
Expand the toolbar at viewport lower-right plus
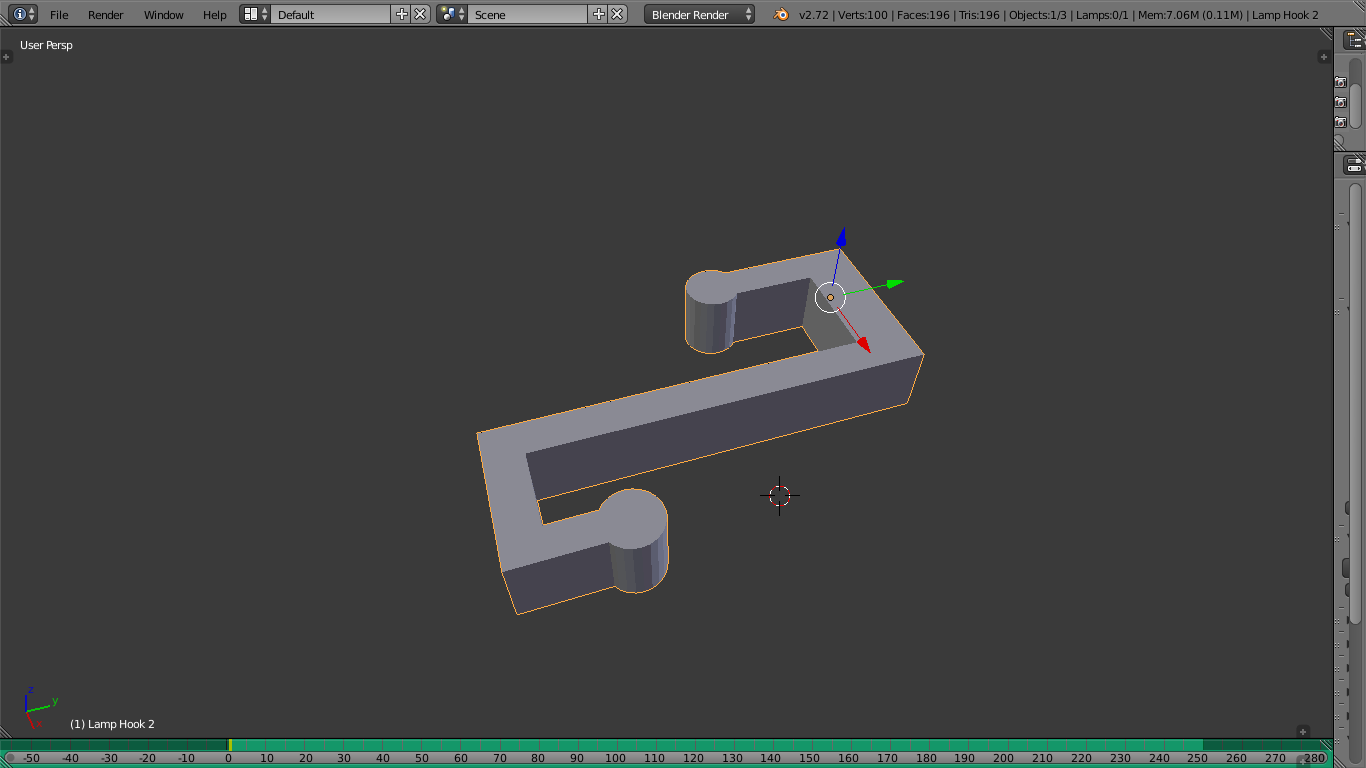[x=1302, y=732]
